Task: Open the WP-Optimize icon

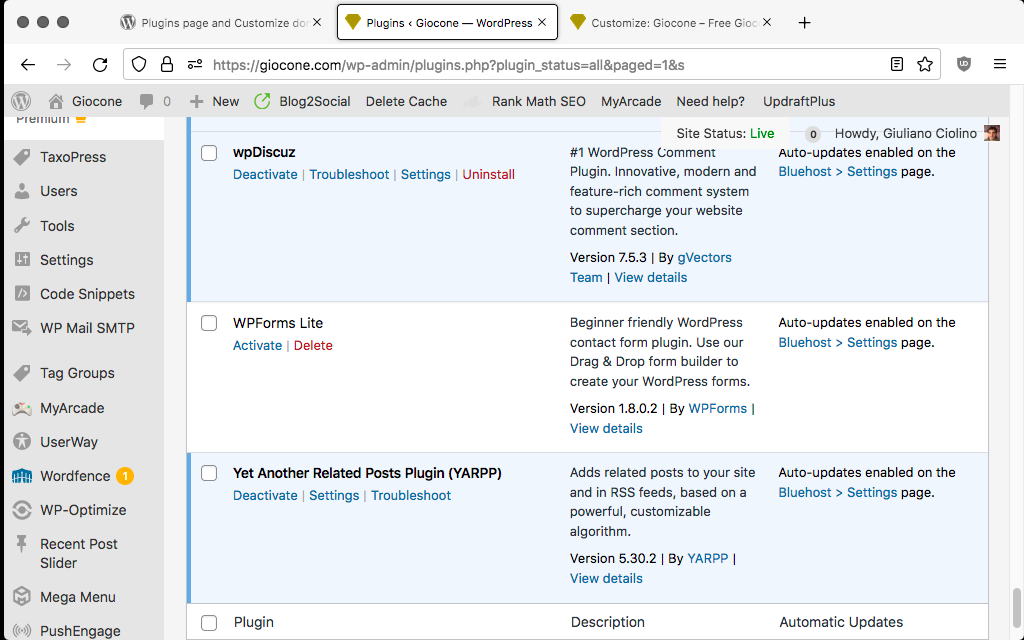Action: click(22, 510)
